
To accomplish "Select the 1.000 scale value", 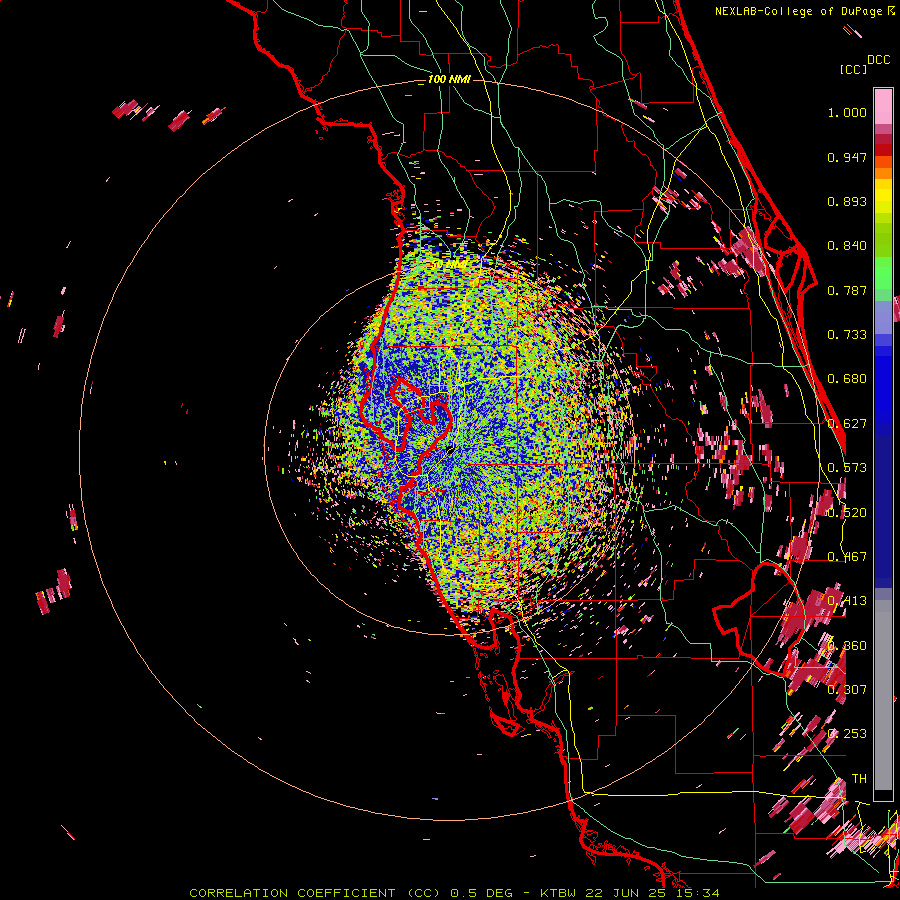I will click(847, 112).
